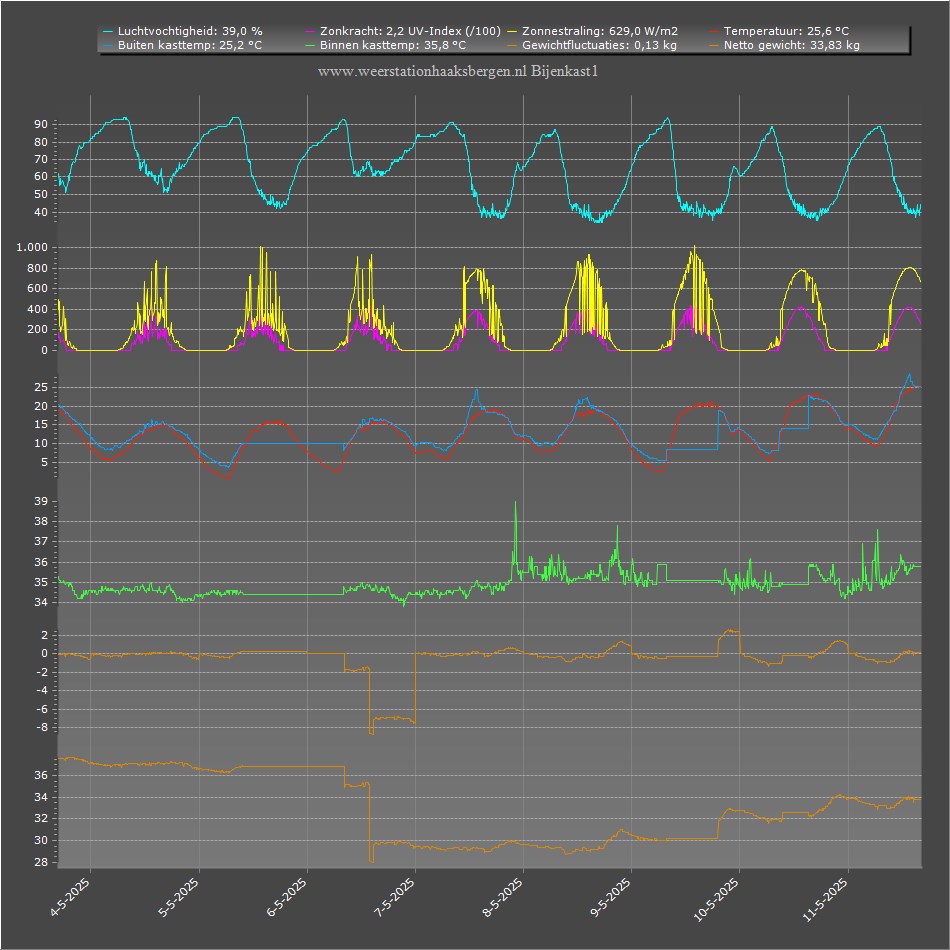Viewport: 950px width, 950px height.
Task: Click the weerstationhaaksbergen.nl Bijenkast1 title
Action: 458,71
